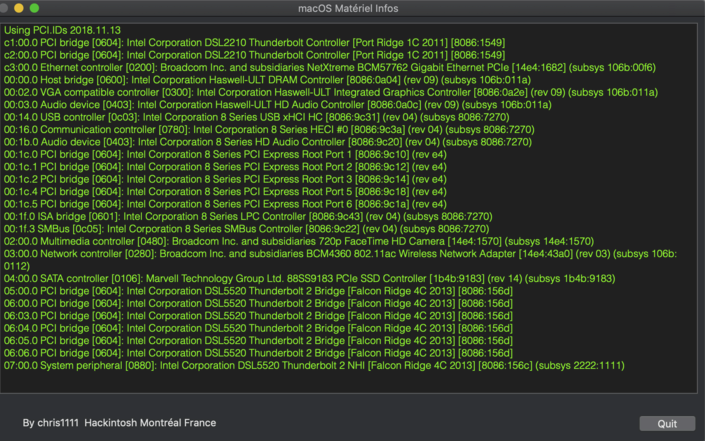Select the 00:1f.0 ISA bridge LPC Controller line
The height and width of the screenshot is (441, 705).
pos(248,217)
